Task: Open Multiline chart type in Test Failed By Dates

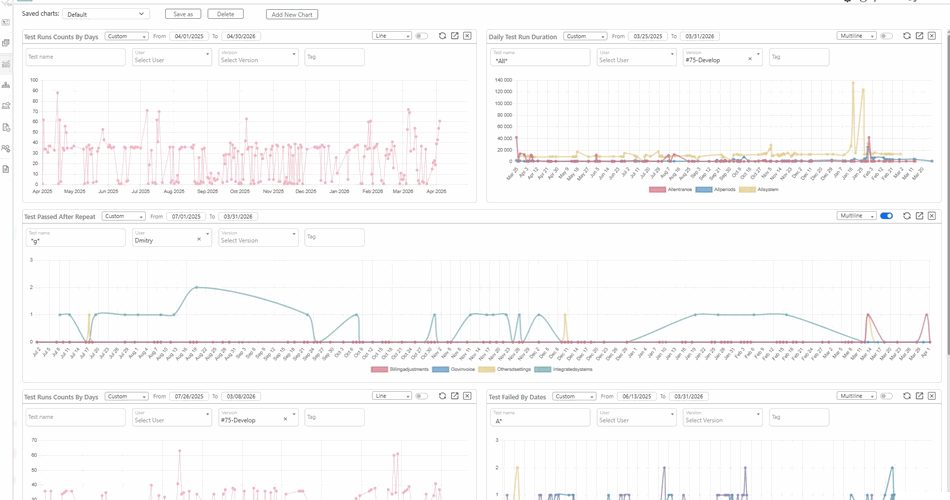Action: [856, 396]
